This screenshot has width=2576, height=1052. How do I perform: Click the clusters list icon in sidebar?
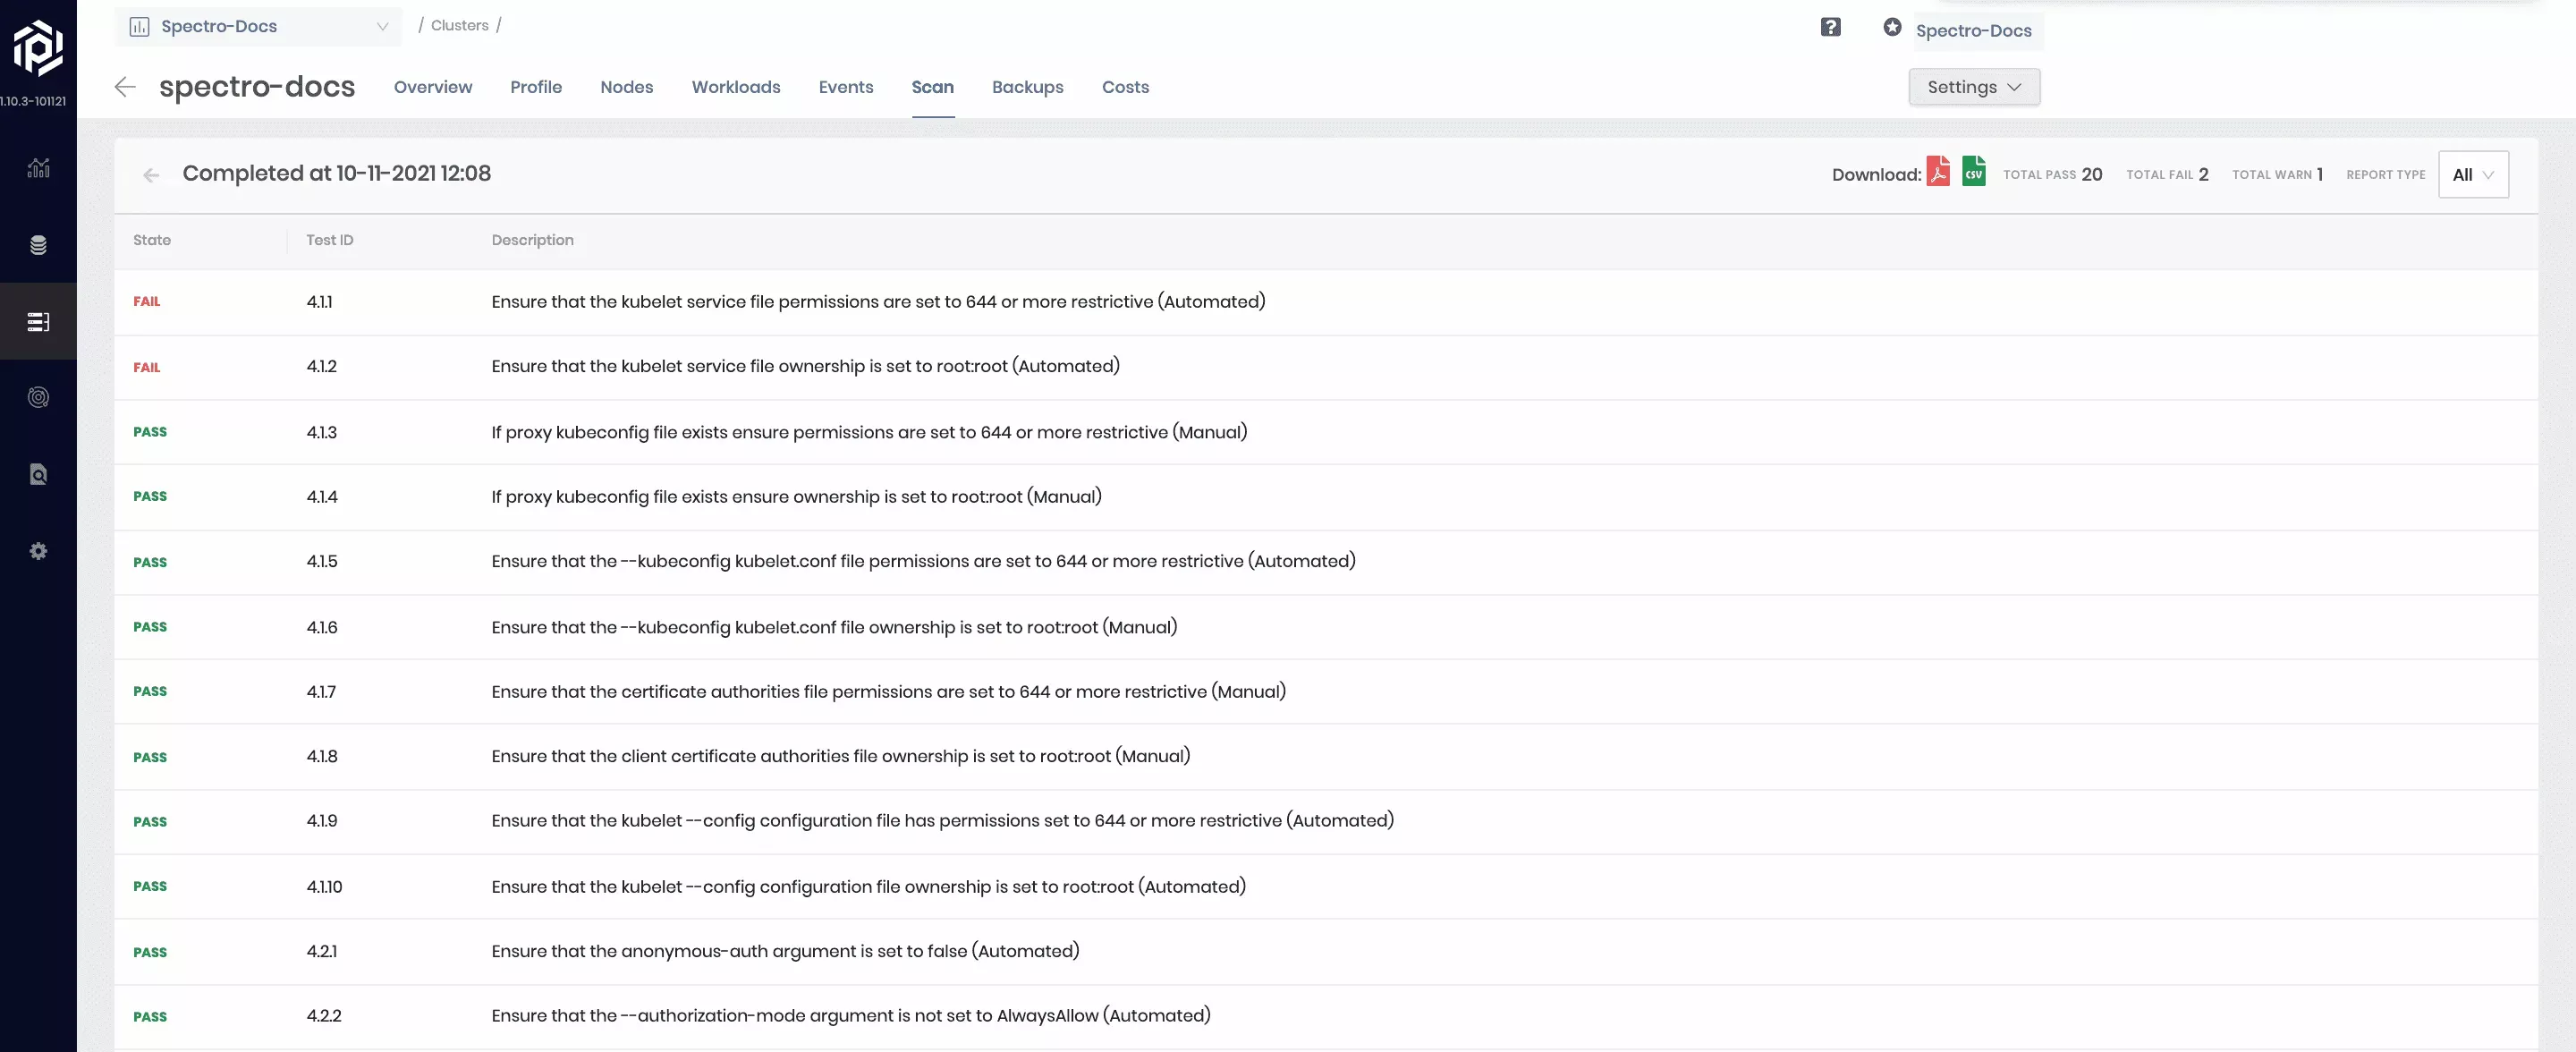[38, 322]
